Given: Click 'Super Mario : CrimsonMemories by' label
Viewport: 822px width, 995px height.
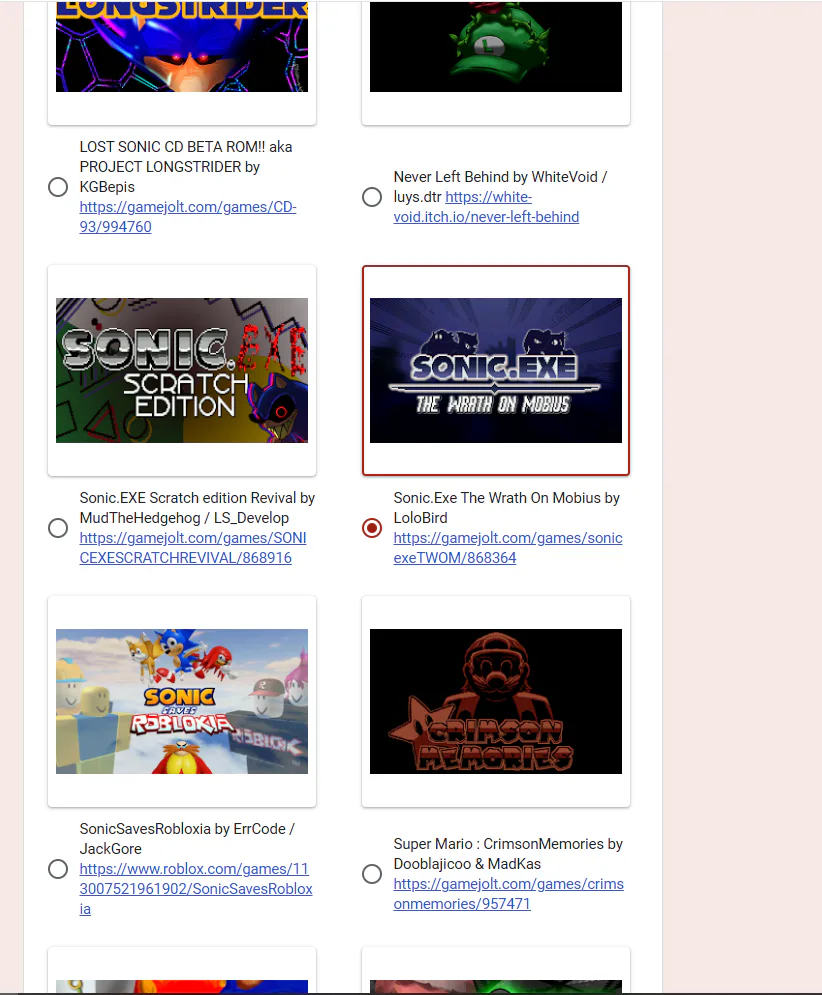Looking at the screenshot, I should (x=508, y=843).
